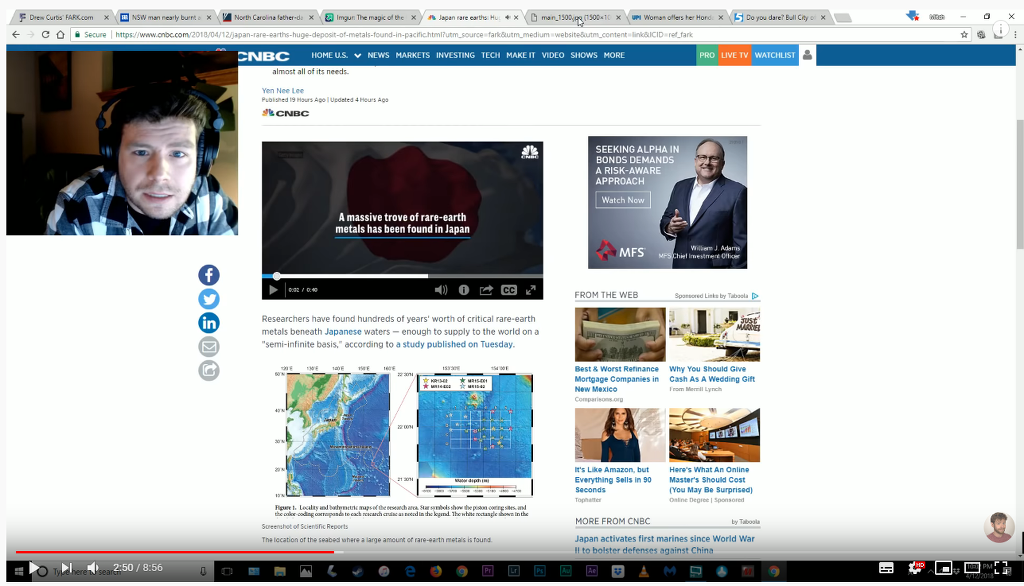The width and height of the screenshot is (1024, 586).
Task: Open NEWS section in CNBC nav
Action: tap(378, 56)
